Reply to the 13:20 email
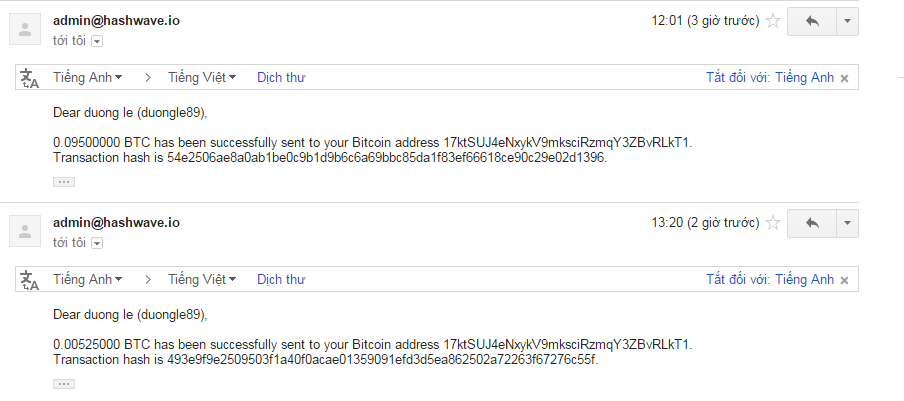The image size is (904, 401). tap(811, 222)
